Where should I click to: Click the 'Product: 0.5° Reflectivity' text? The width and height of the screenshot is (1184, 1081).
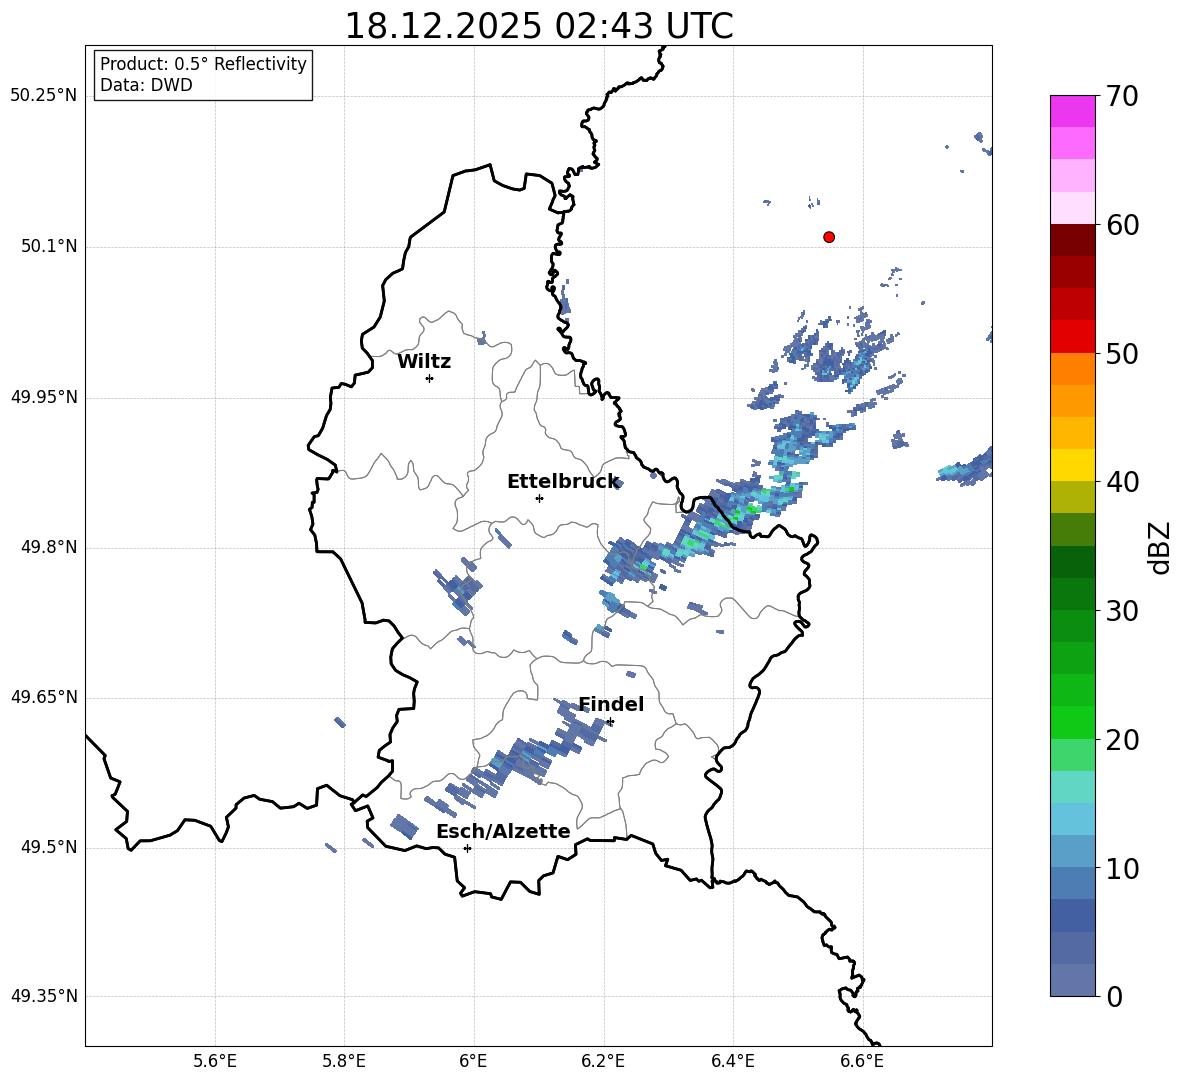pyautogui.click(x=203, y=63)
